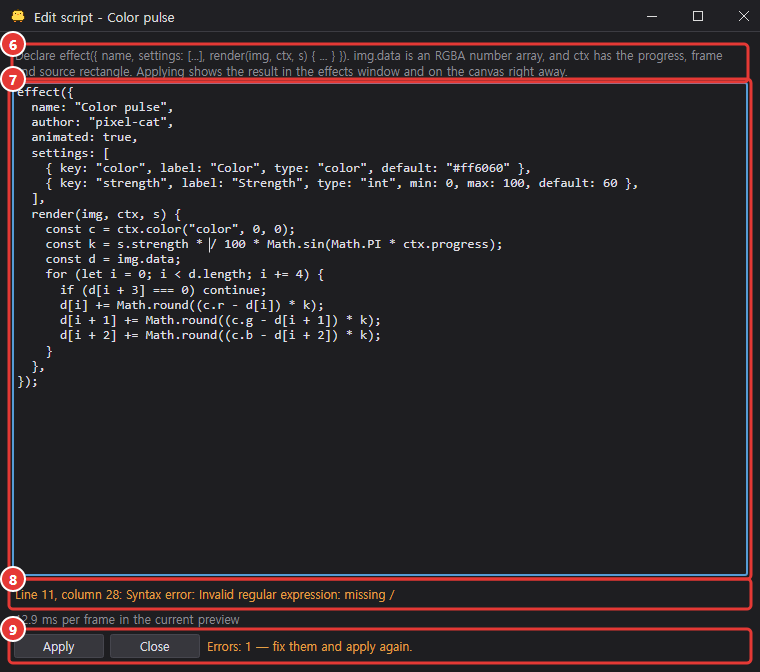This screenshot has height=672, width=760.
Task: Maximize the Edit script window
Action: point(697,17)
